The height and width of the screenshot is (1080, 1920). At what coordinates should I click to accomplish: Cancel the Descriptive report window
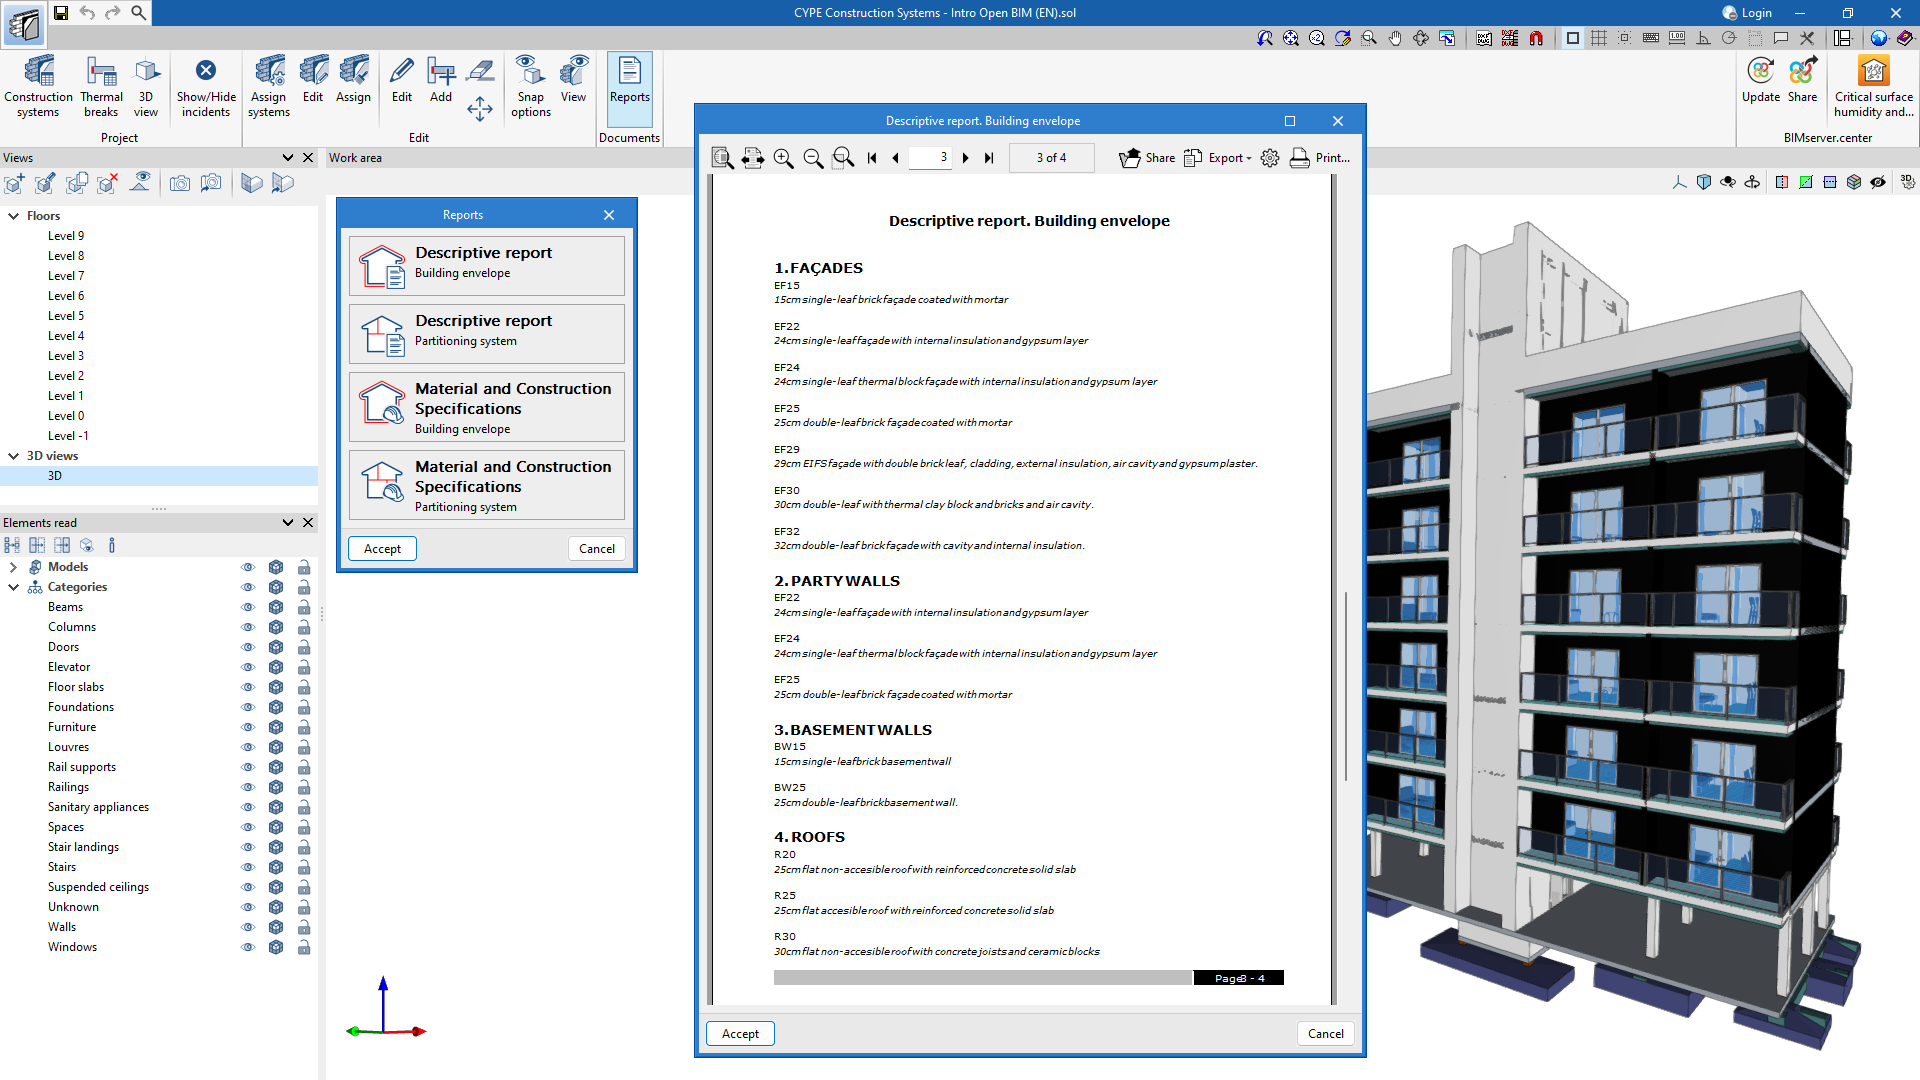(1325, 1033)
